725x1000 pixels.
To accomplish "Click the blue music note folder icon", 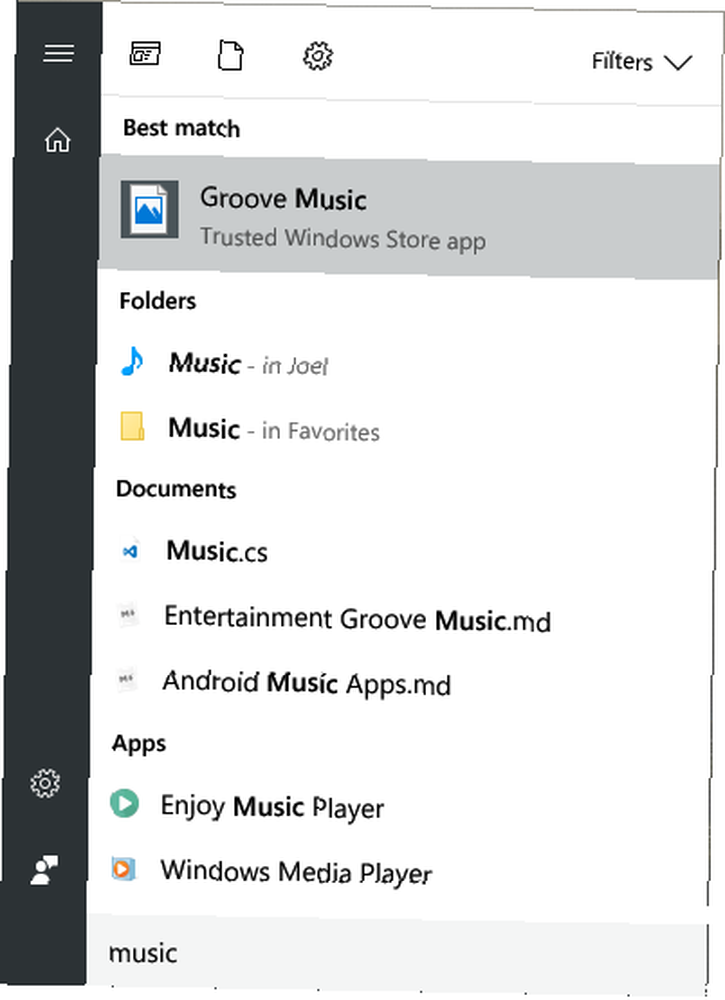I will point(132,362).
